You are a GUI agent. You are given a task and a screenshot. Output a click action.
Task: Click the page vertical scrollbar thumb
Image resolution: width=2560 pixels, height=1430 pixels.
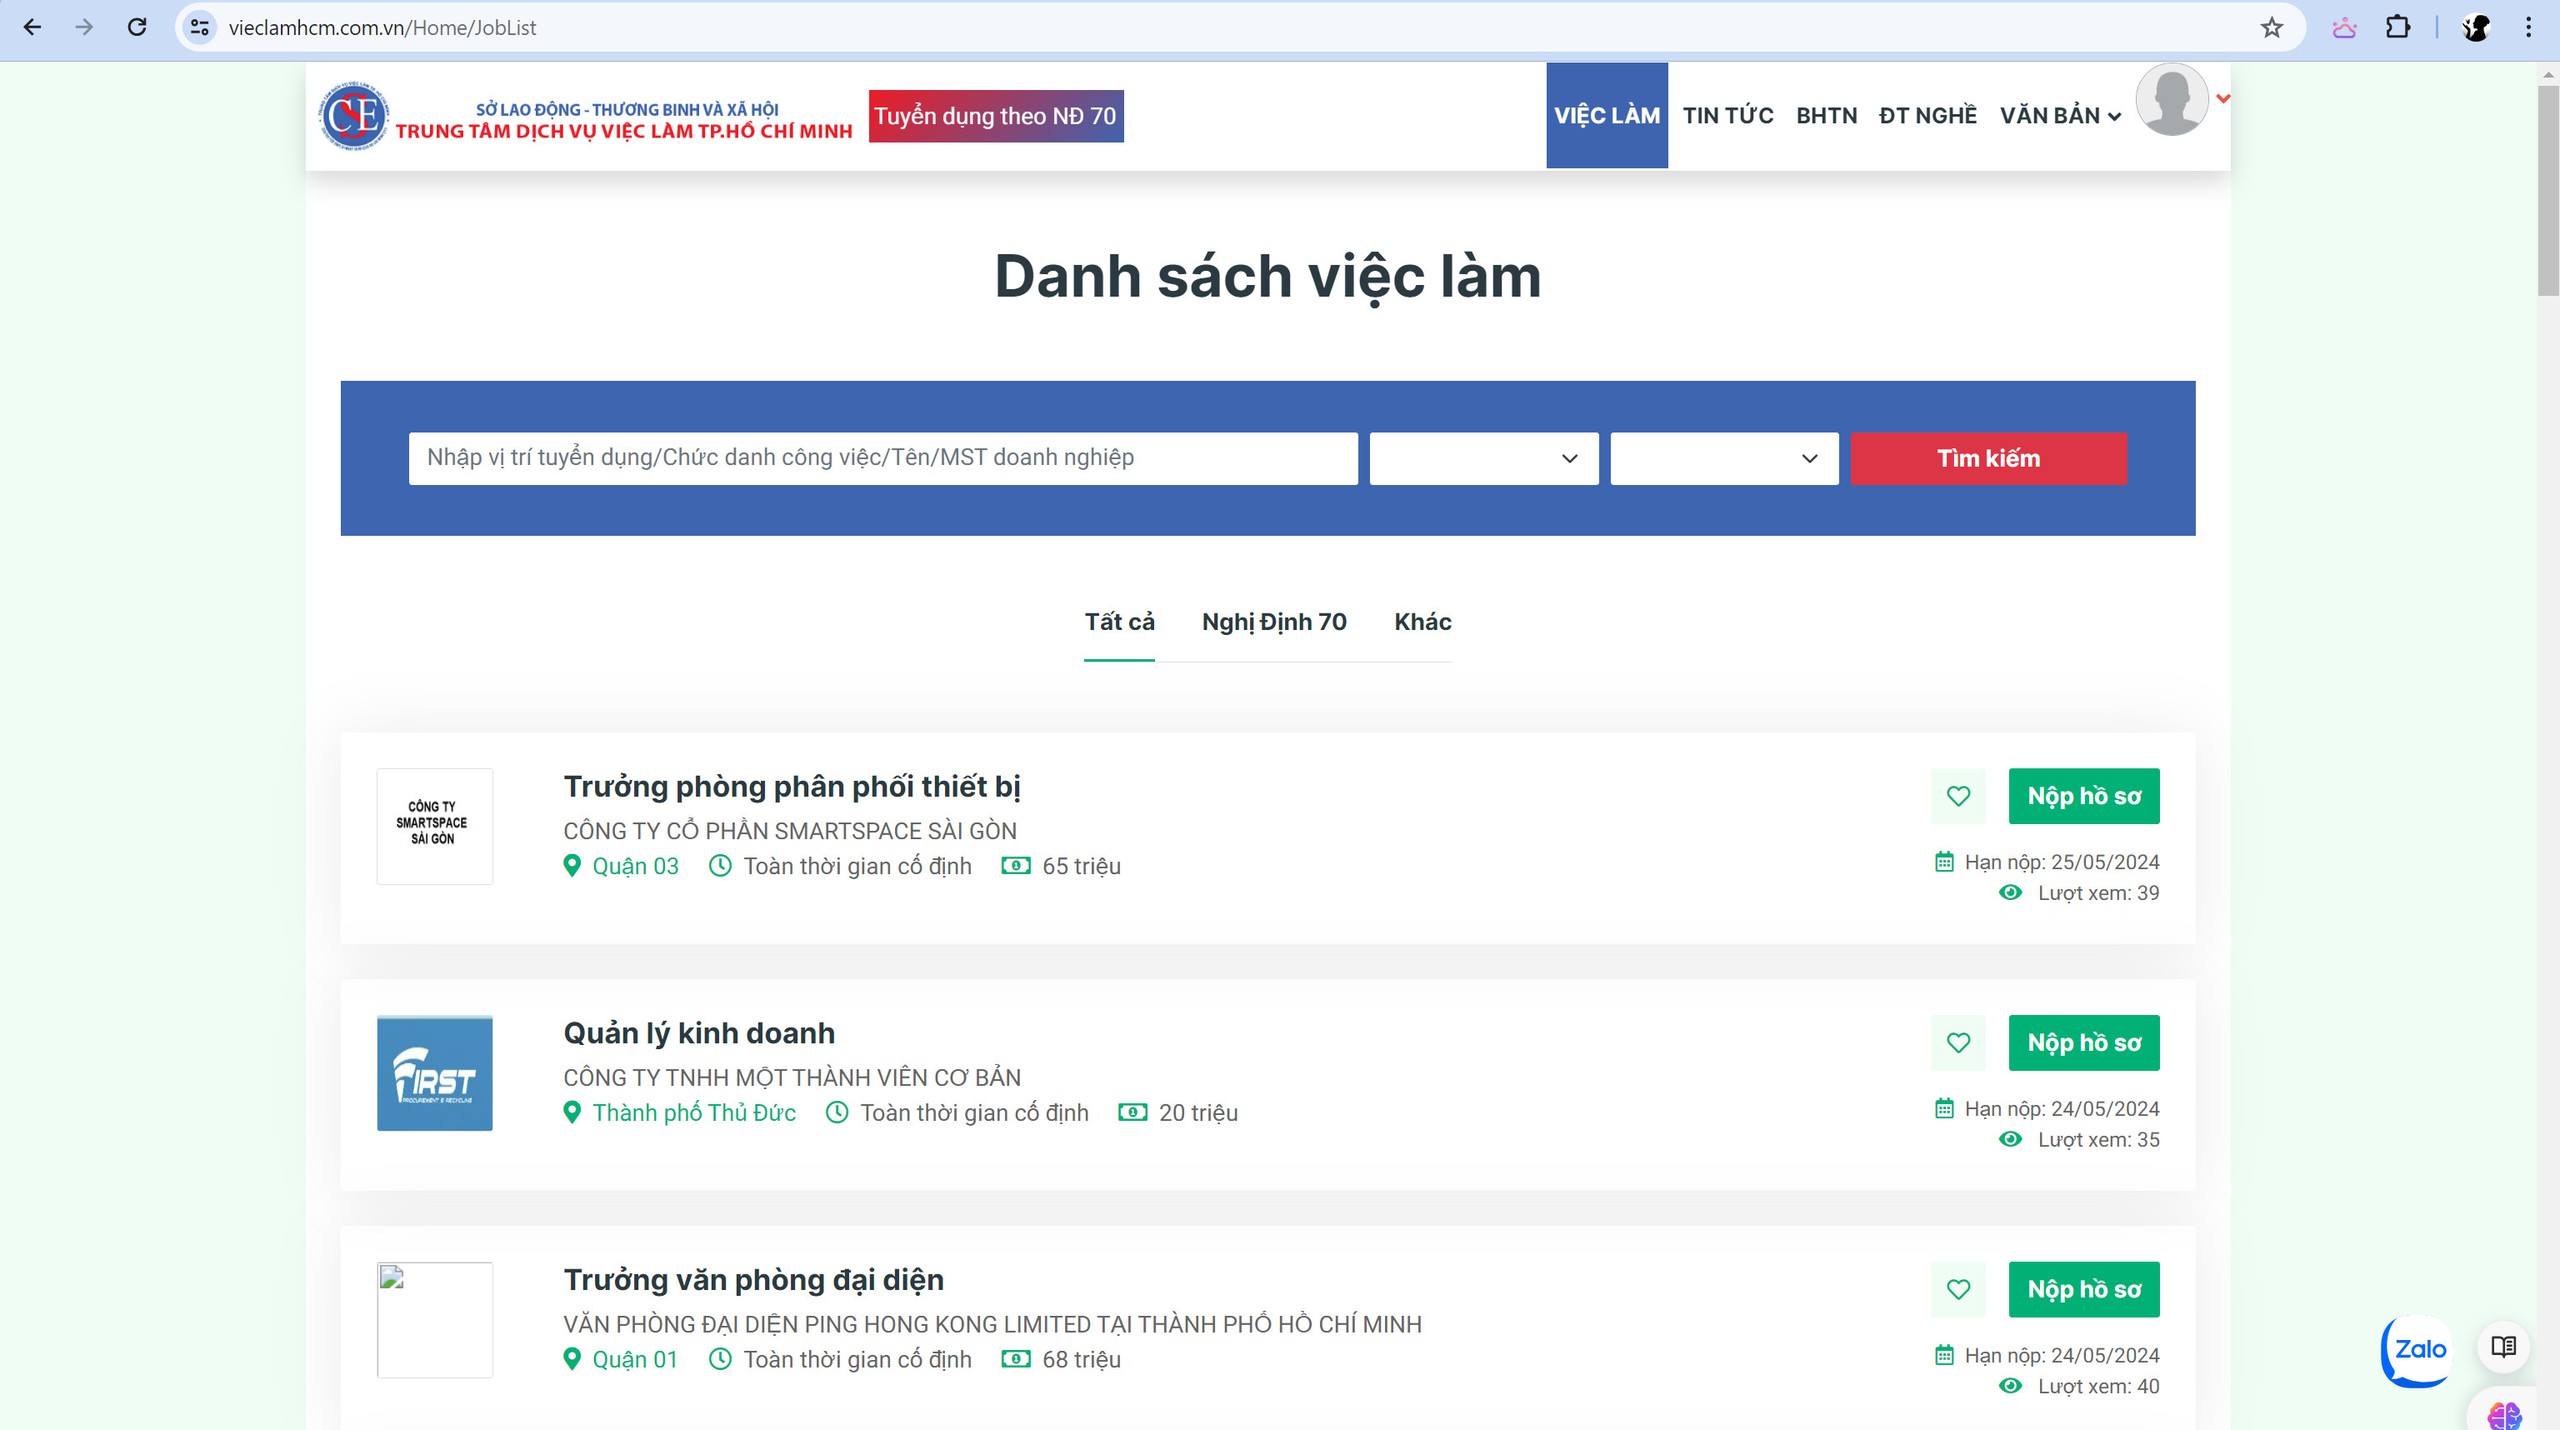[x=2547, y=190]
